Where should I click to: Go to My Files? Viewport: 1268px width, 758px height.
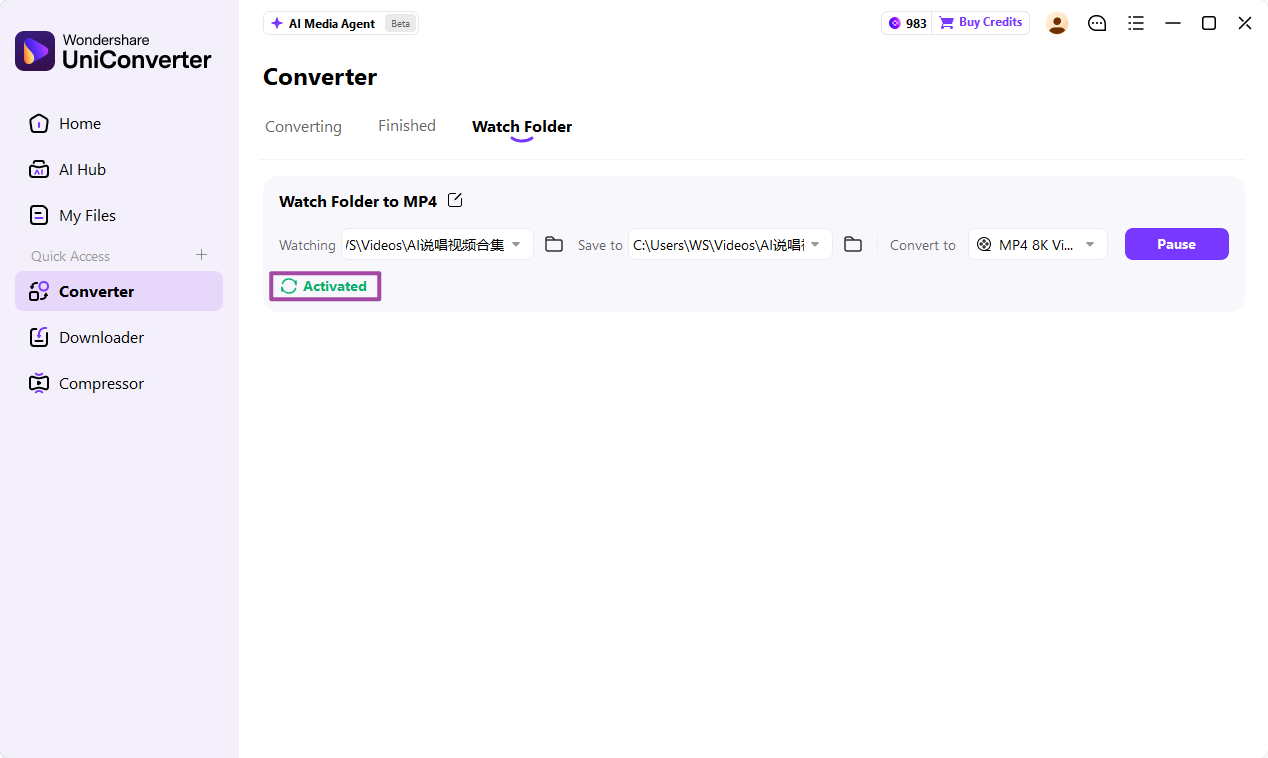(x=119, y=216)
